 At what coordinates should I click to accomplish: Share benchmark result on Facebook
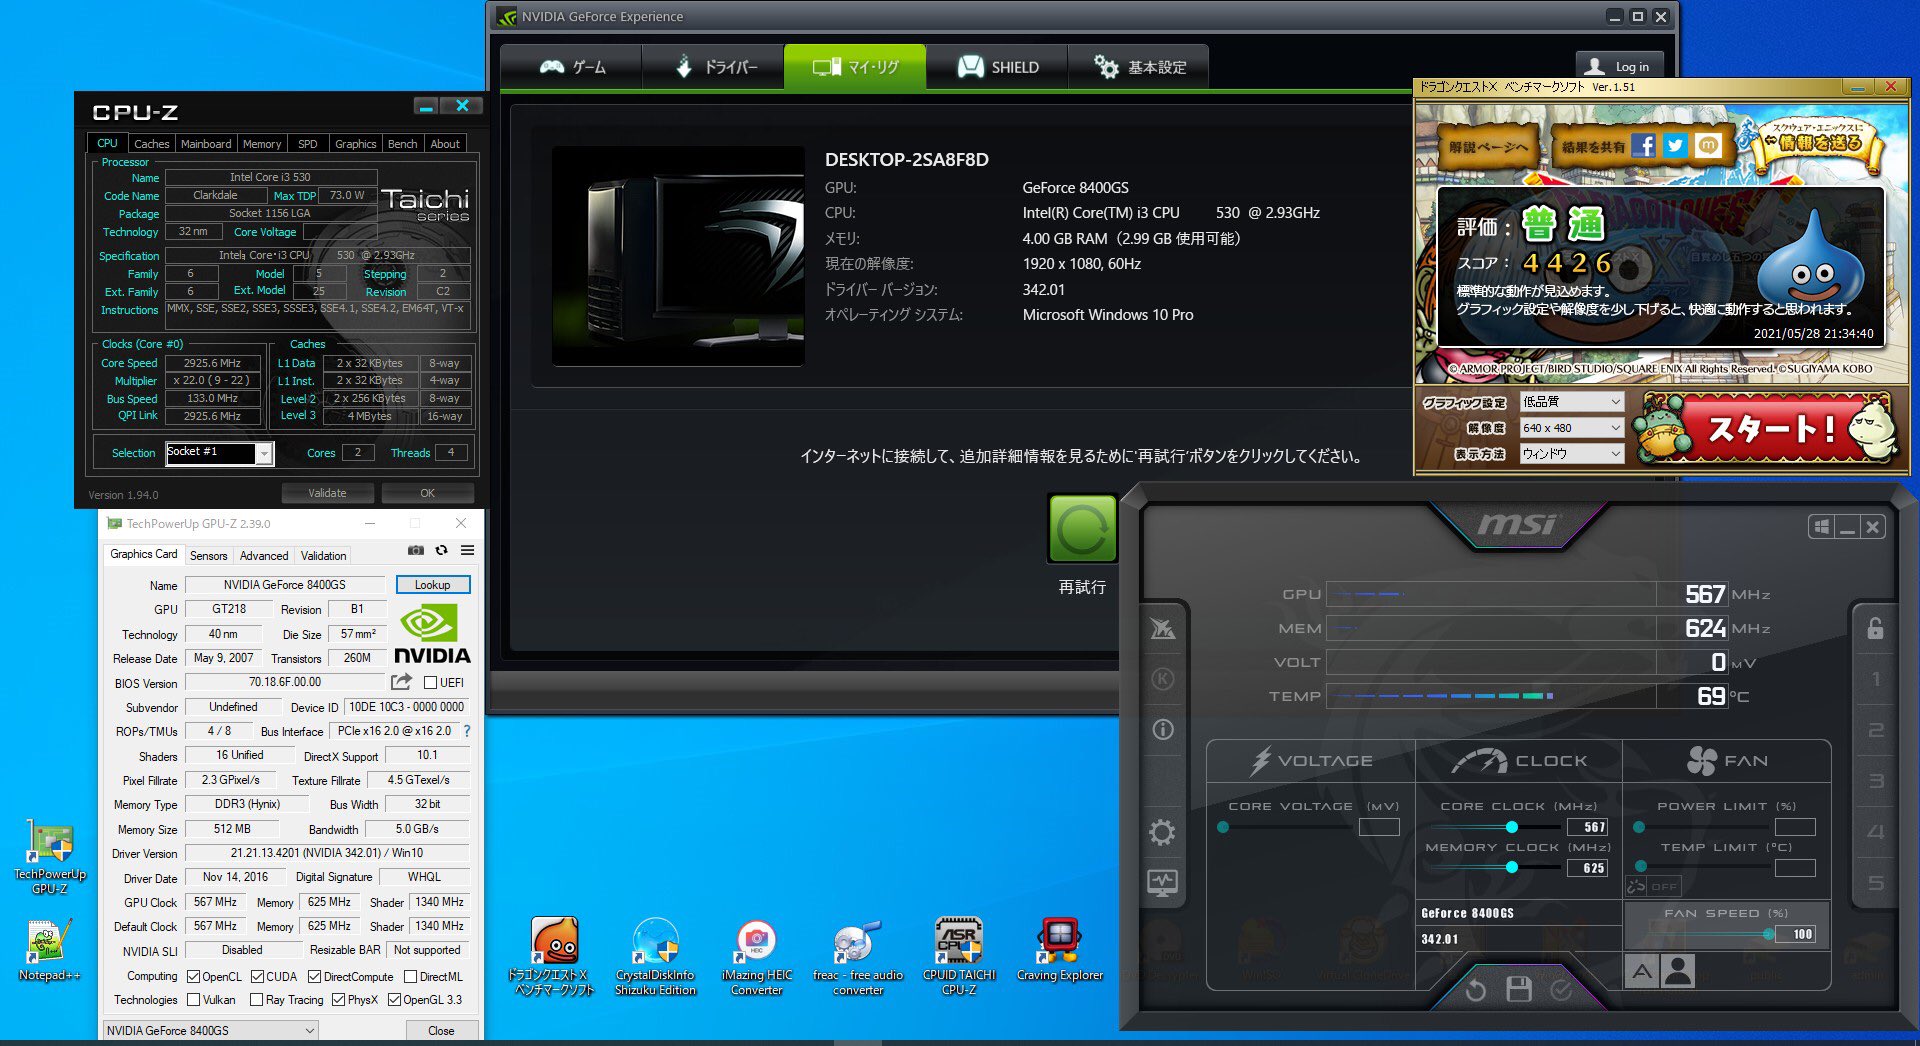[1643, 146]
